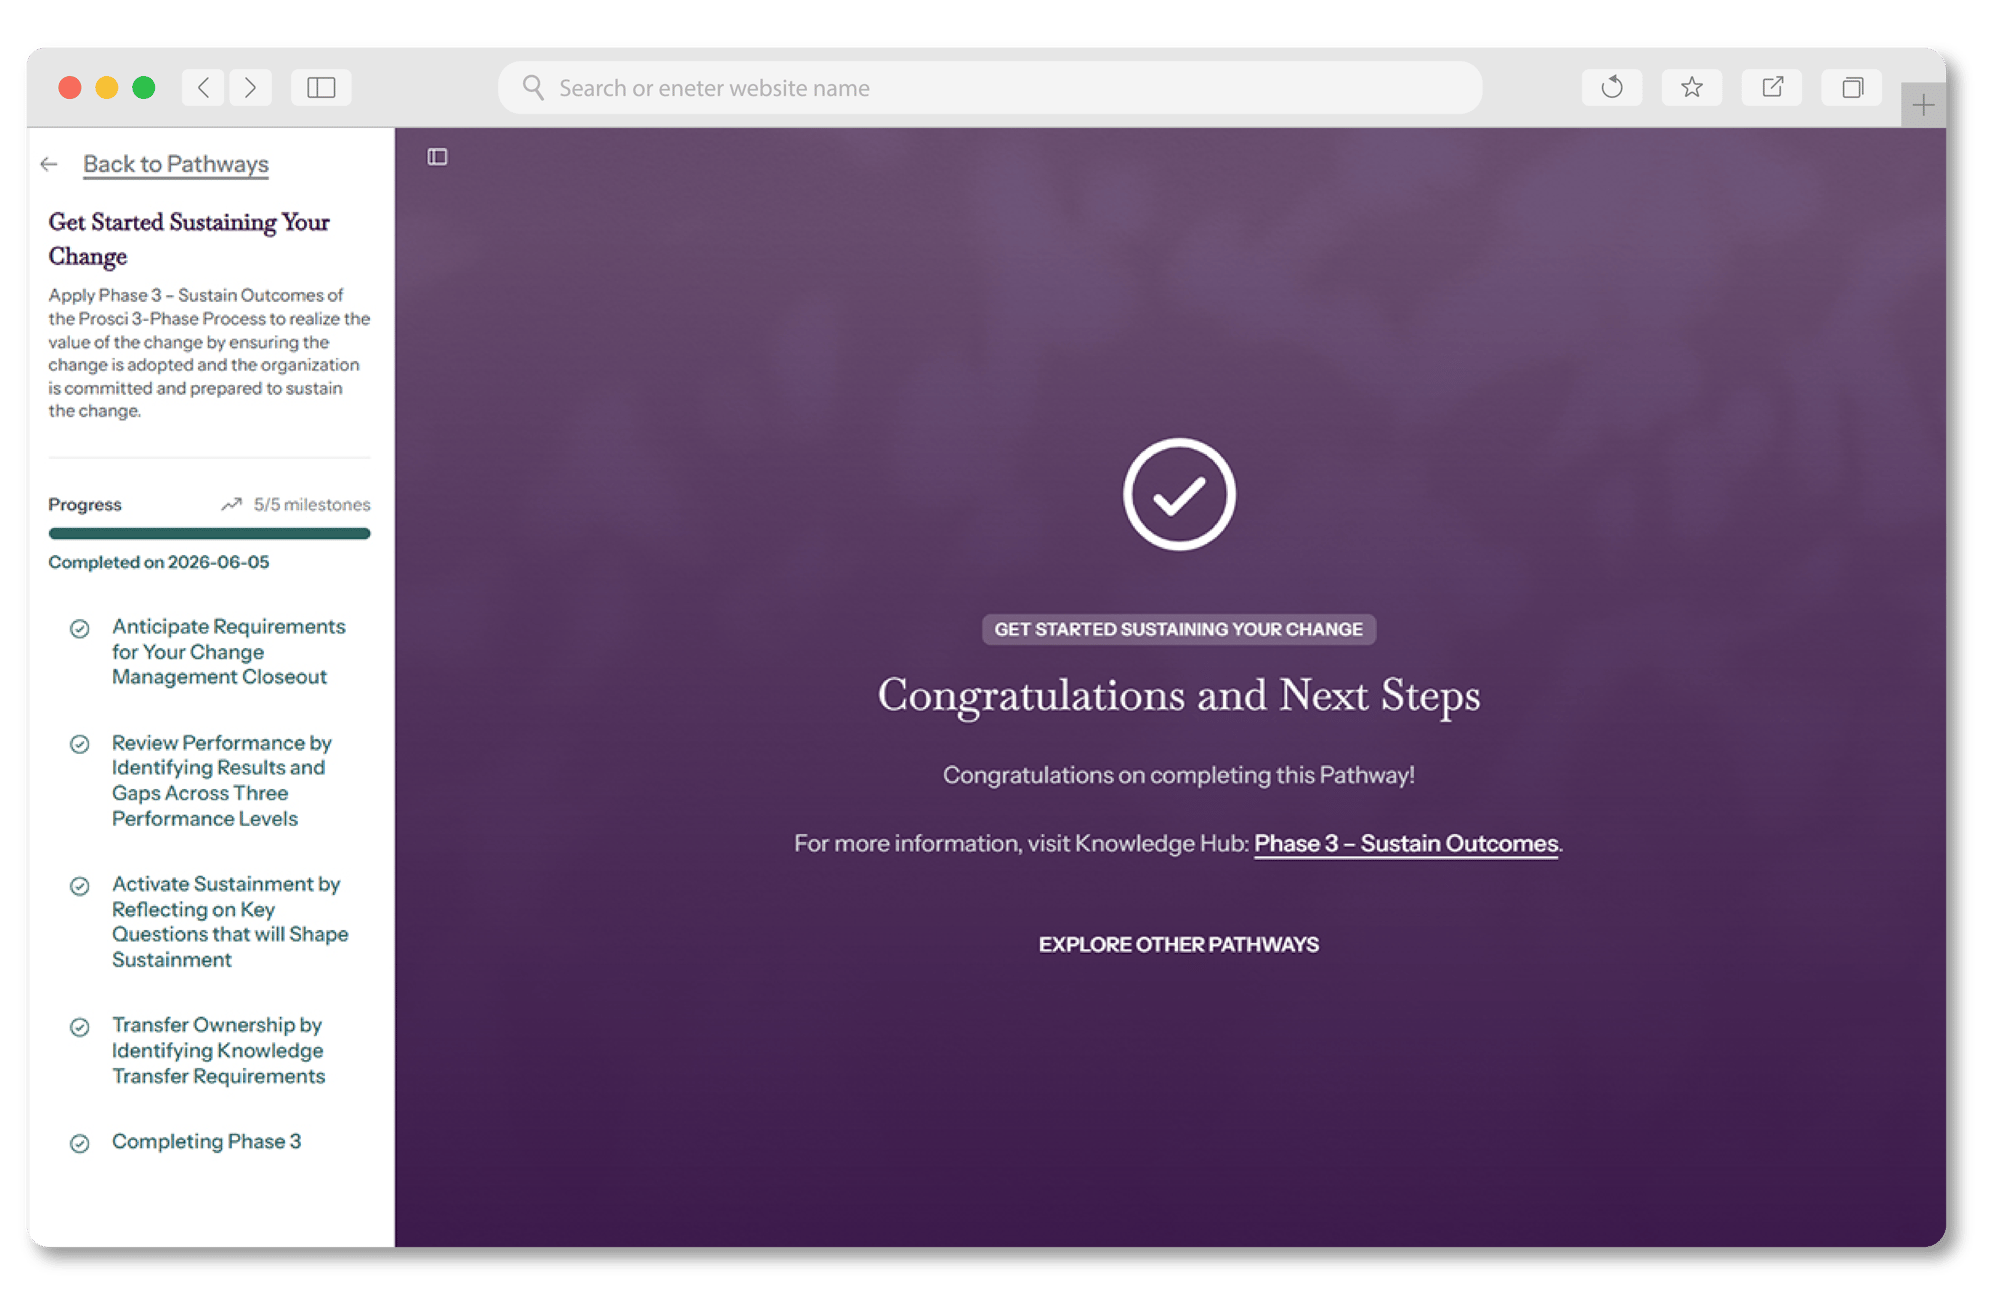Reload the page with the refresh icon
The height and width of the screenshot is (1295, 2000).
click(1611, 88)
